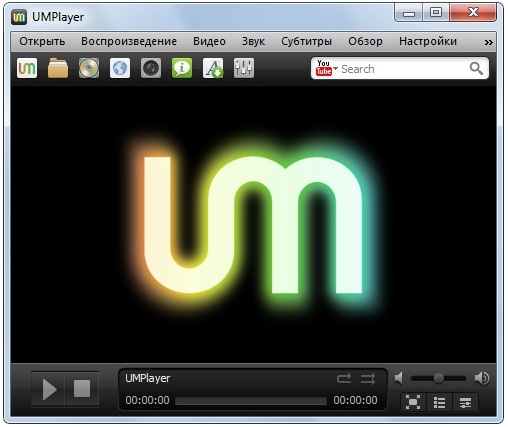Image resolution: width=508 pixels, height=427 pixels.
Task: Click the loud speaker max volume icon
Action: tap(482, 378)
